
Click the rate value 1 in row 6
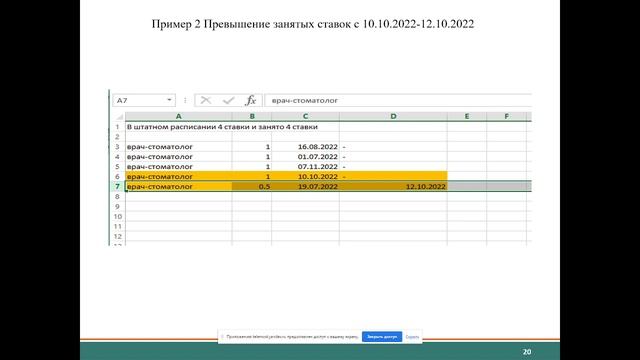click(x=252, y=176)
